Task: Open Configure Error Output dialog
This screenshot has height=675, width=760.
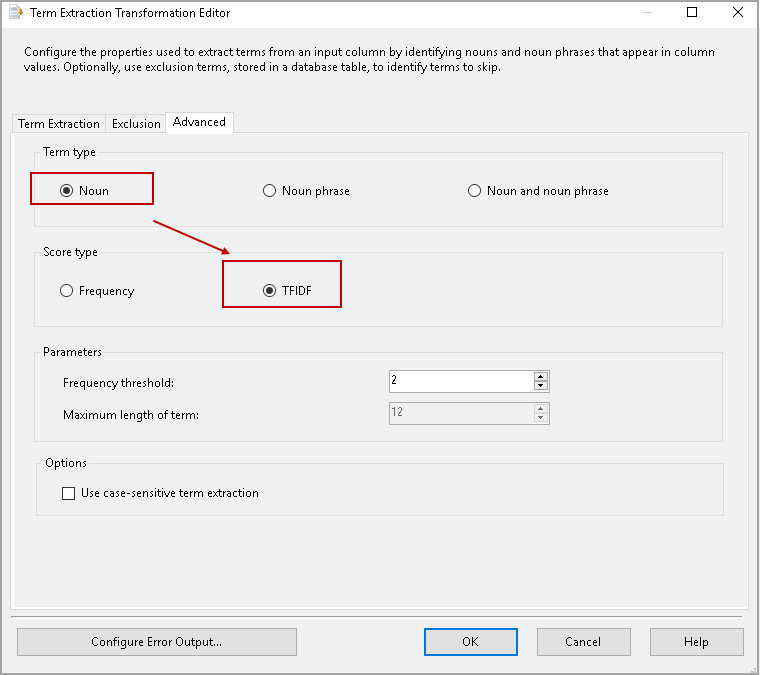Action: tap(157, 642)
